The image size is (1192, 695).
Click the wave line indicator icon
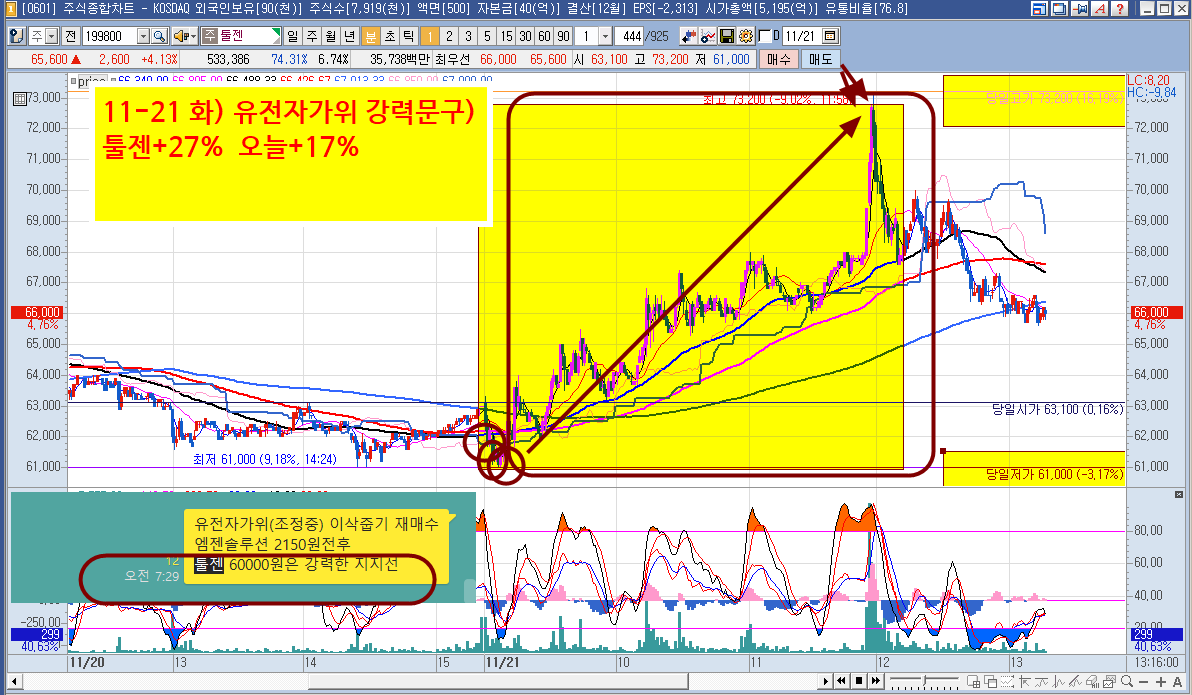[1041, 681]
